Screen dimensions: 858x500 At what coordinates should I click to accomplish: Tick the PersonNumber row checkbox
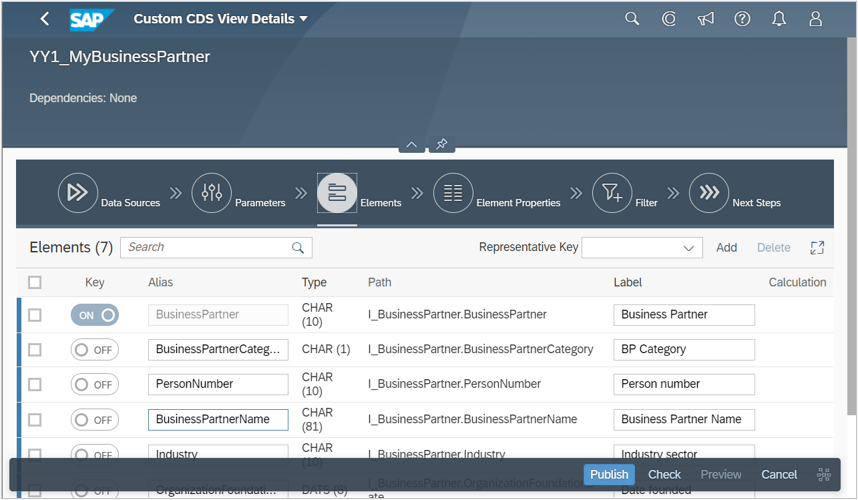(x=35, y=385)
